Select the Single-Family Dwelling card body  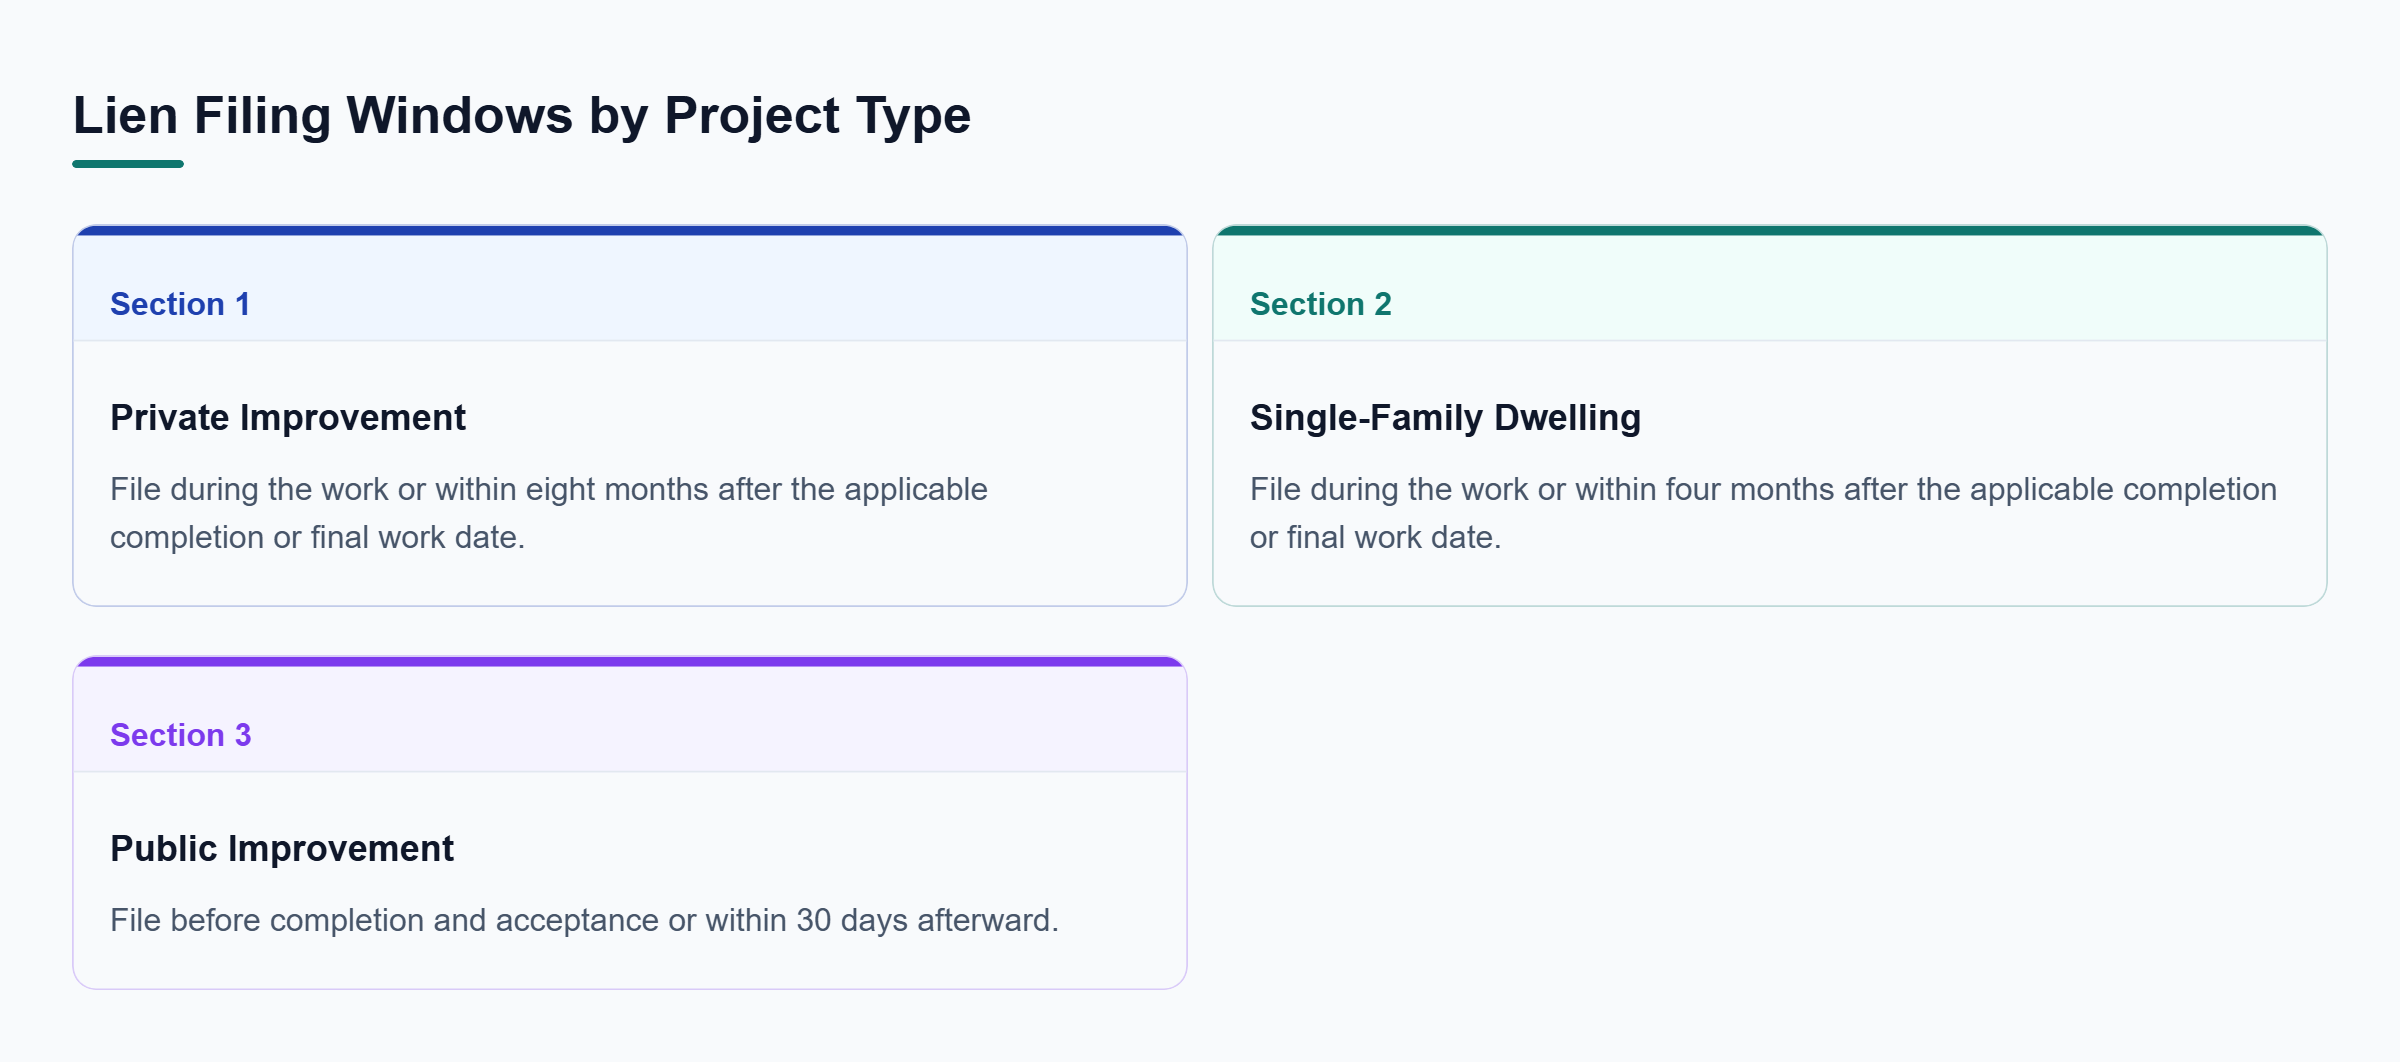point(1770,473)
